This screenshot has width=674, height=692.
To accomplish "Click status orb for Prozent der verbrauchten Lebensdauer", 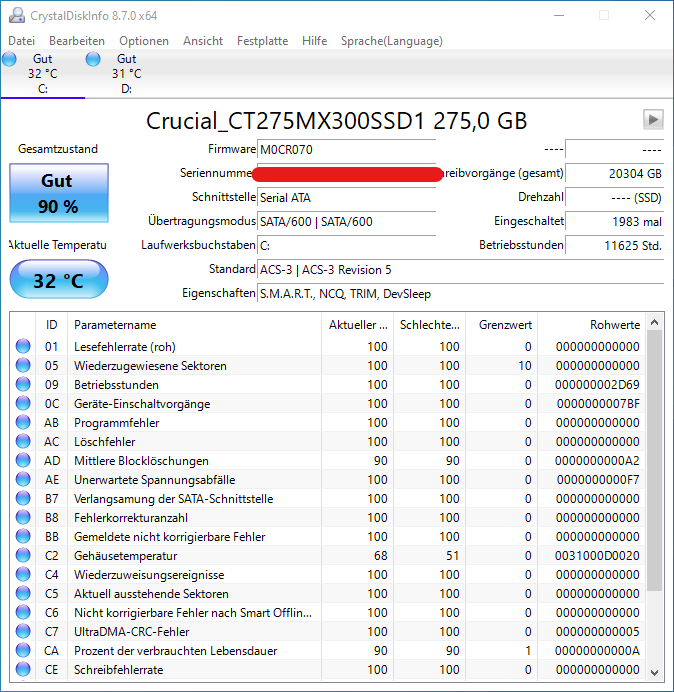I will pyautogui.click(x=23, y=650).
